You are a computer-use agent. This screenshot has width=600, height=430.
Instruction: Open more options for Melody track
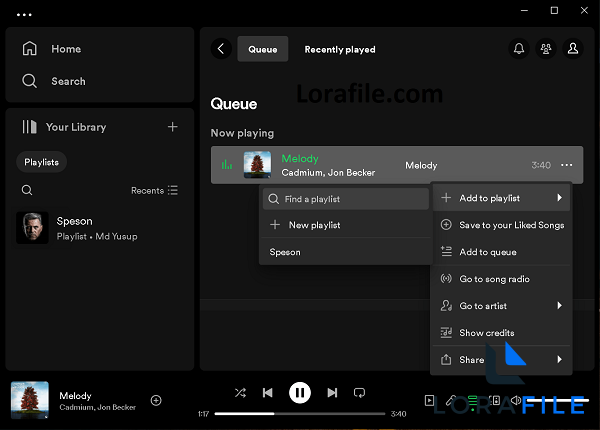coord(567,165)
